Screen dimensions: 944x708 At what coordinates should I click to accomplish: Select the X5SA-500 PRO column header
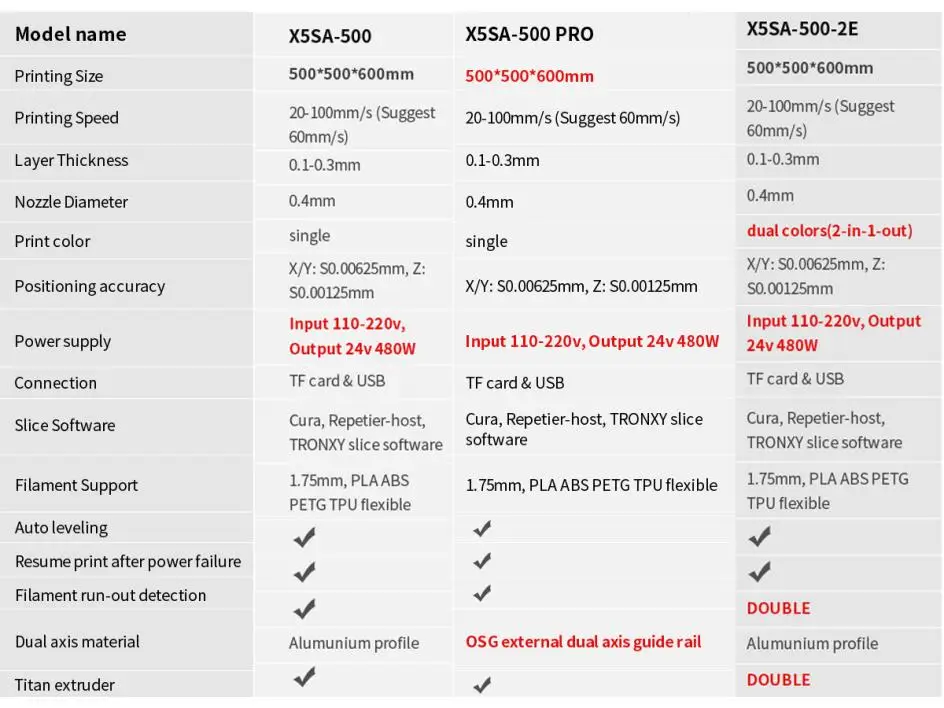coord(529,34)
